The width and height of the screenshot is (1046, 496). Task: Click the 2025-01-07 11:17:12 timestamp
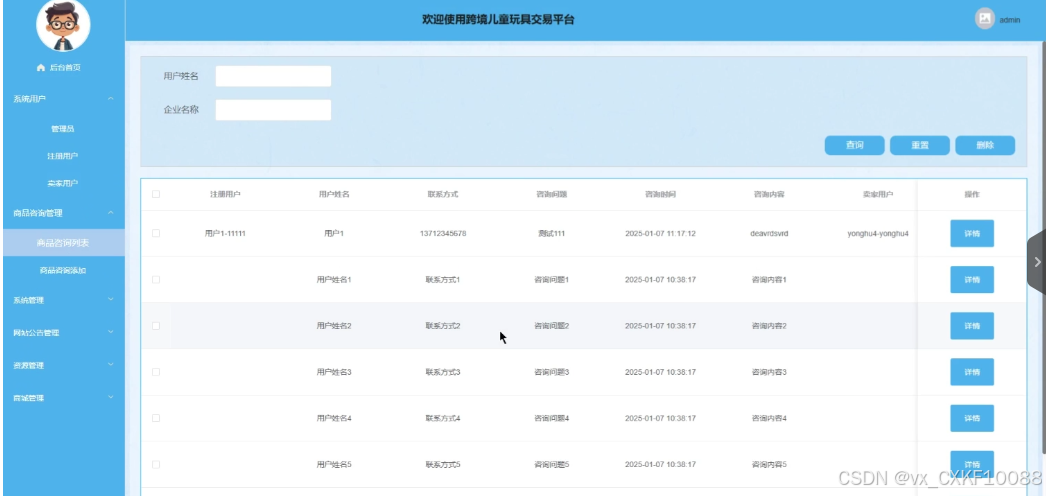click(660, 233)
